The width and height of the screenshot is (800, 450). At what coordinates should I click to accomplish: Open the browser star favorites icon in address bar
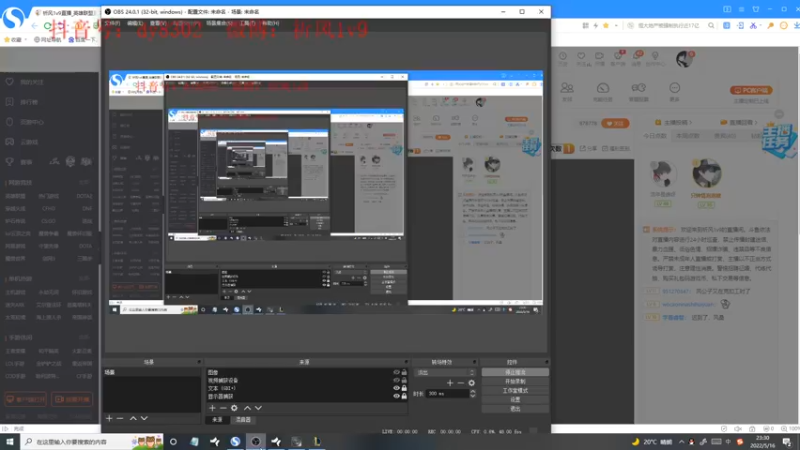click(x=606, y=26)
